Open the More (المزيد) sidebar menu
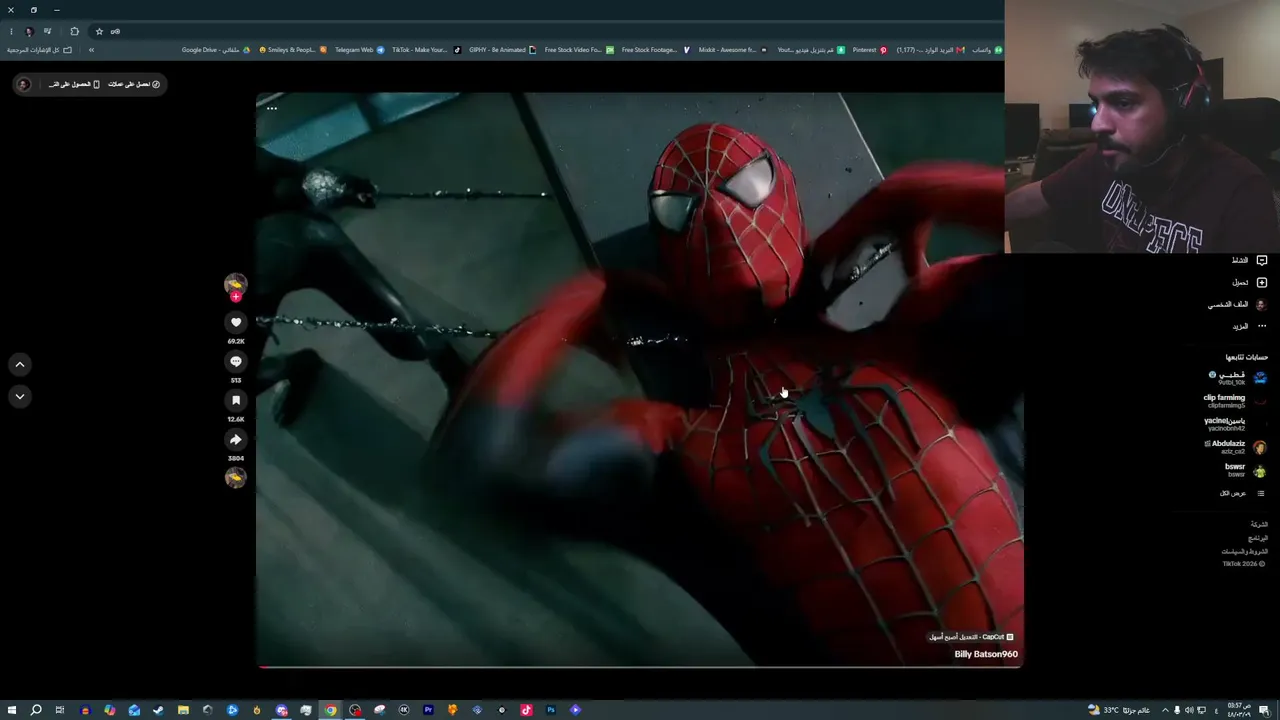The width and height of the screenshot is (1280, 720). 1249,326
